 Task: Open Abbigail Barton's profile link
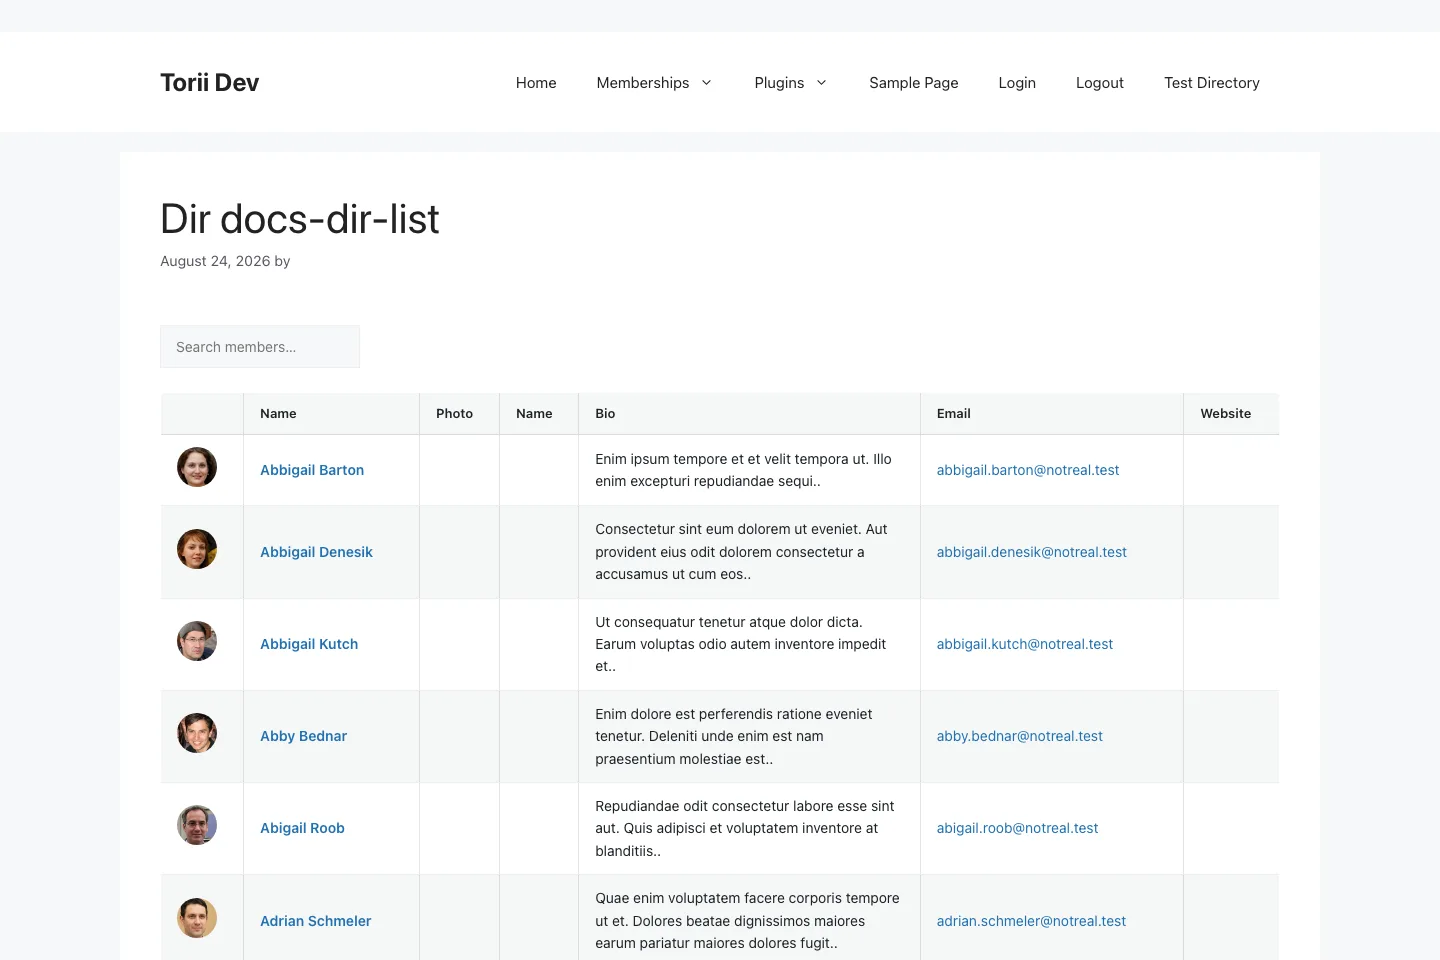click(x=312, y=470)
